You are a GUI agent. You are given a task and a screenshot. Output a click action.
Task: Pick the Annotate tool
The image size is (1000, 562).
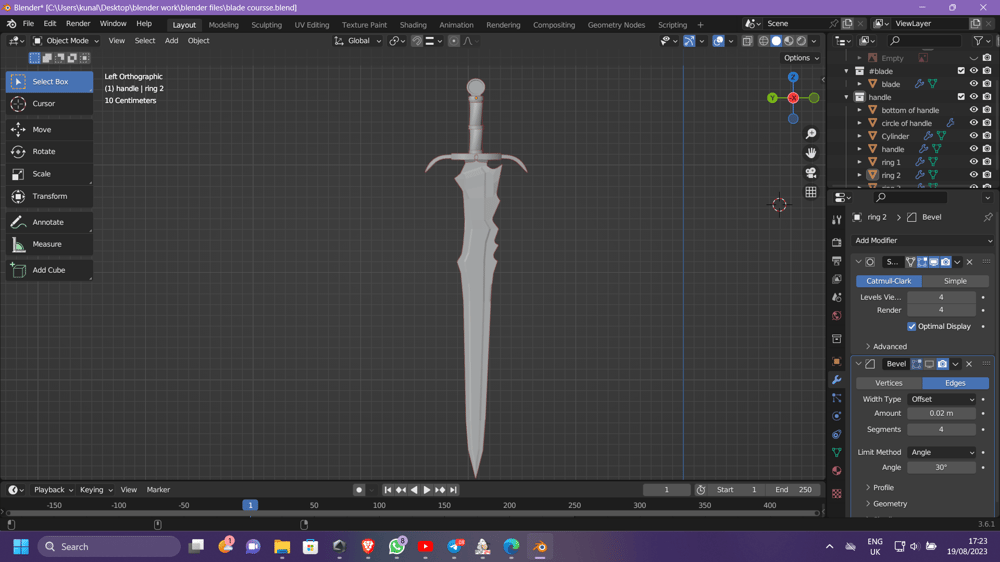click(x=49, y=222)
